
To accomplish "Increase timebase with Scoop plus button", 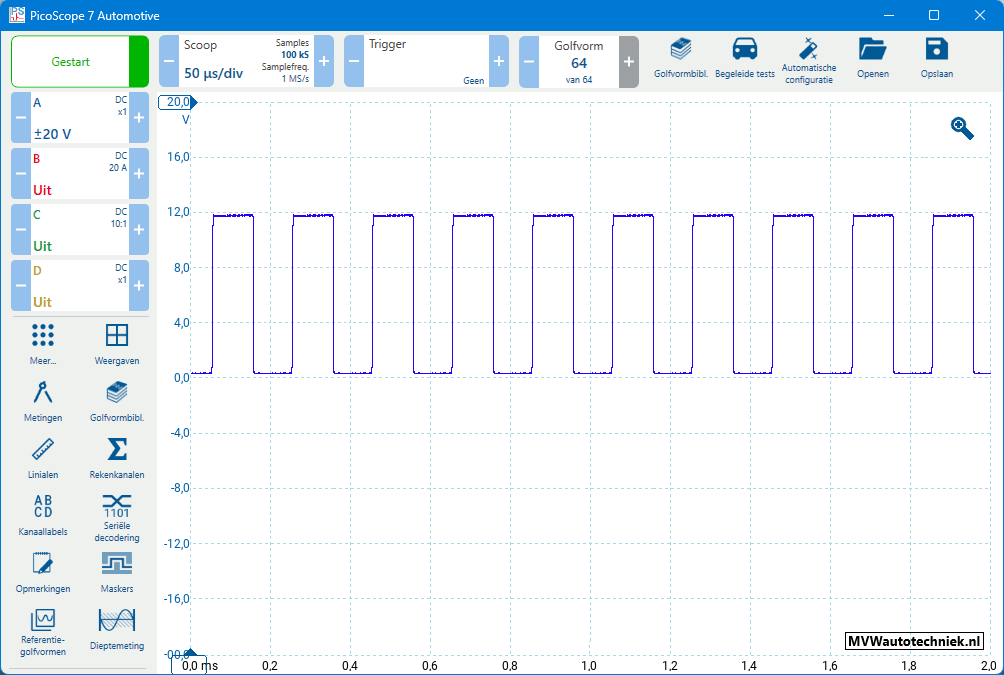I will pyautogui.click(x=324, y=62).
